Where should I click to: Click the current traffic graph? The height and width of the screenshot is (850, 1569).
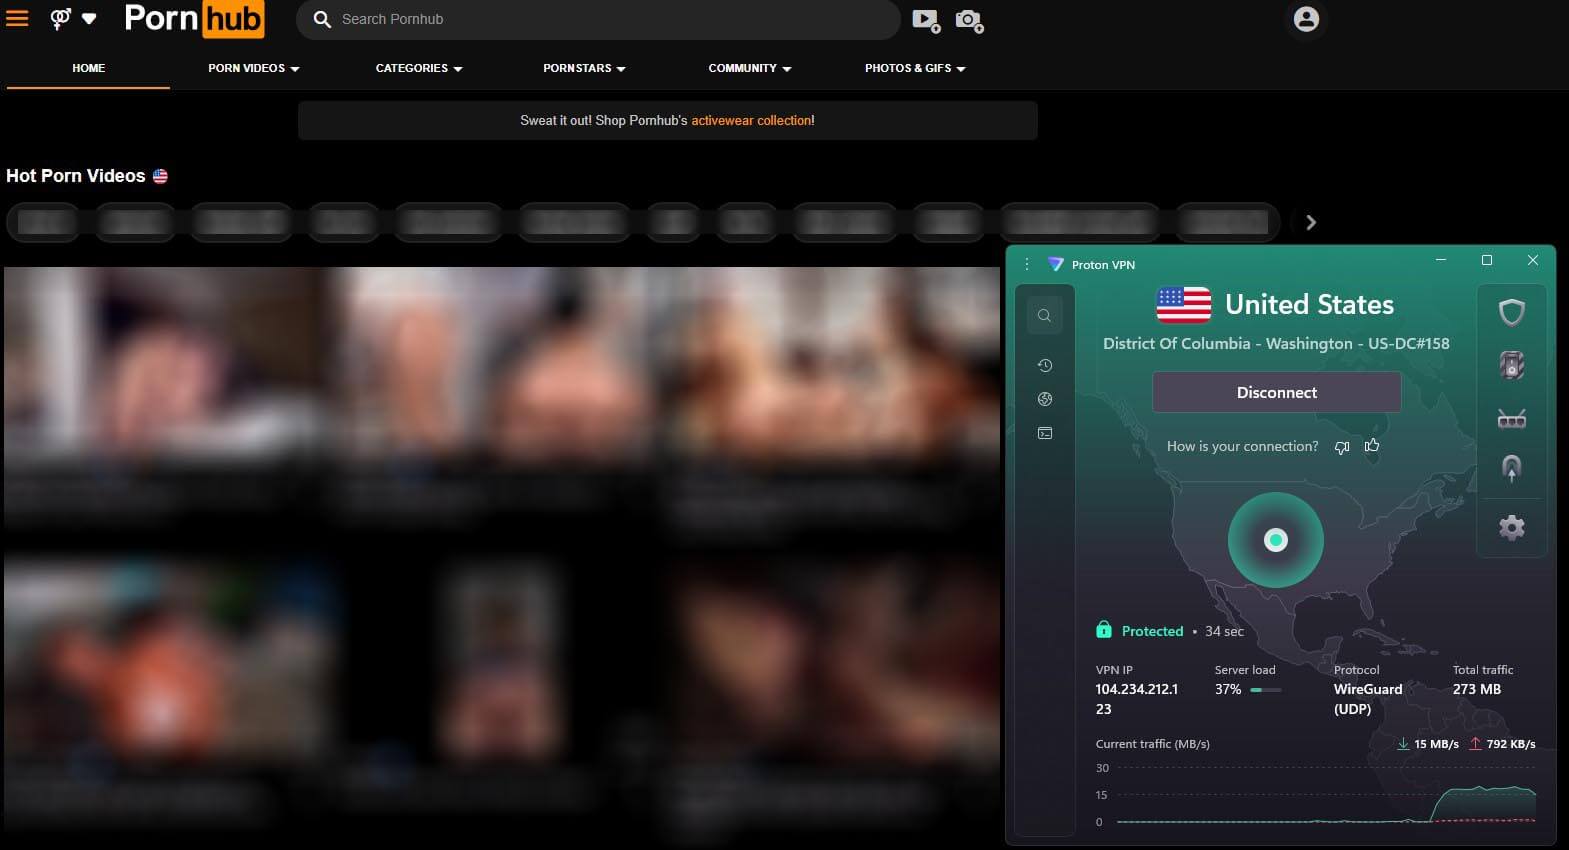(x=1325, y=795)
